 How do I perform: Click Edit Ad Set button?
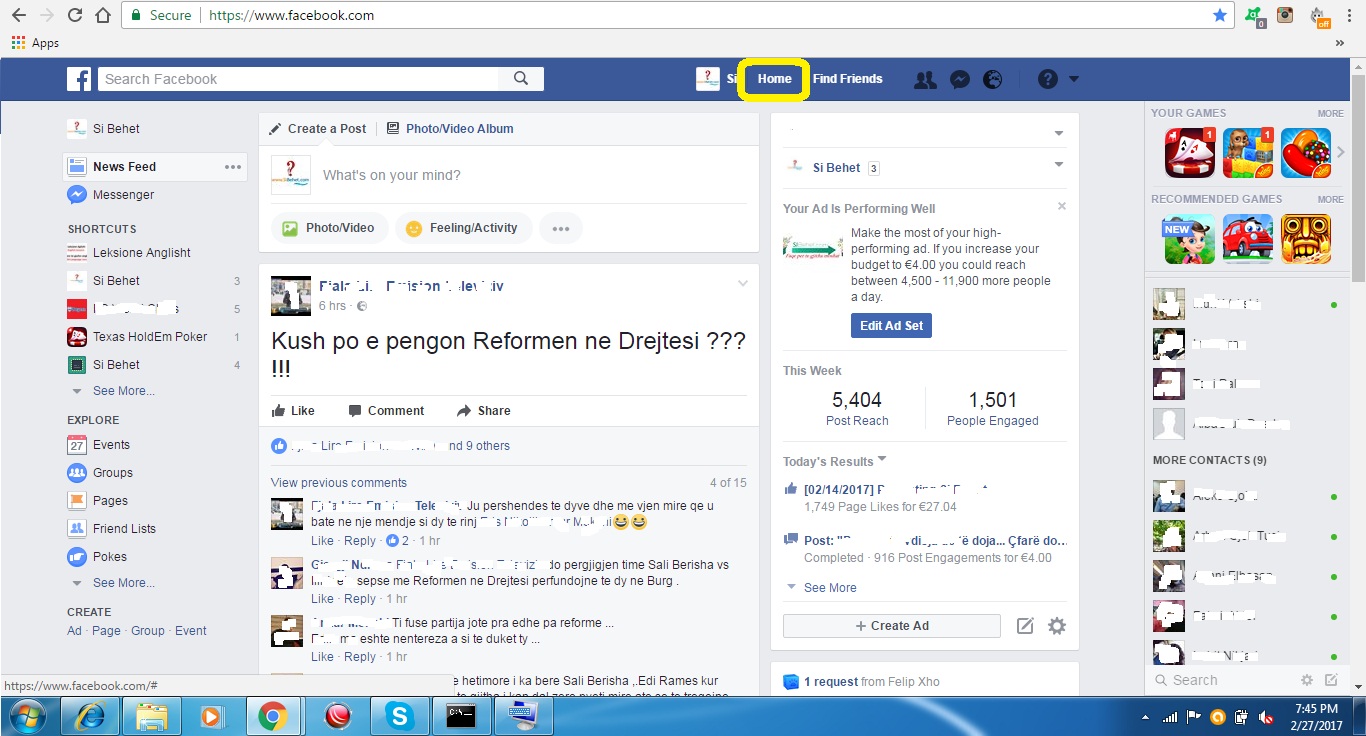[891, 326]
